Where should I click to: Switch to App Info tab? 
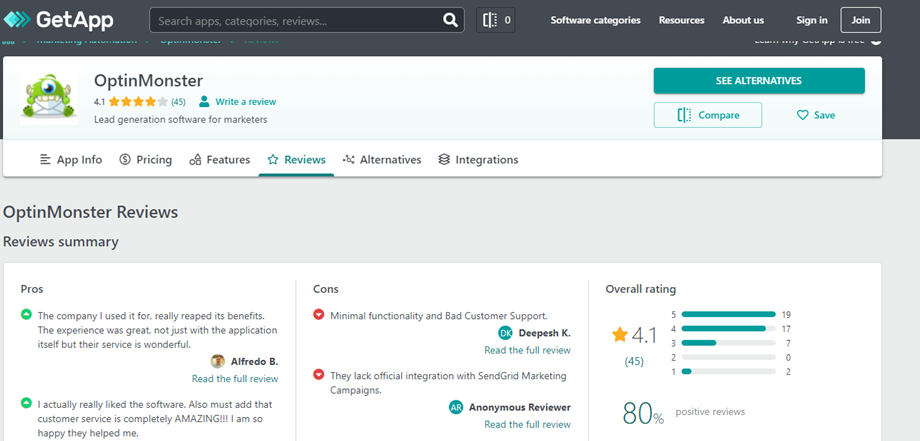(70, 160)
